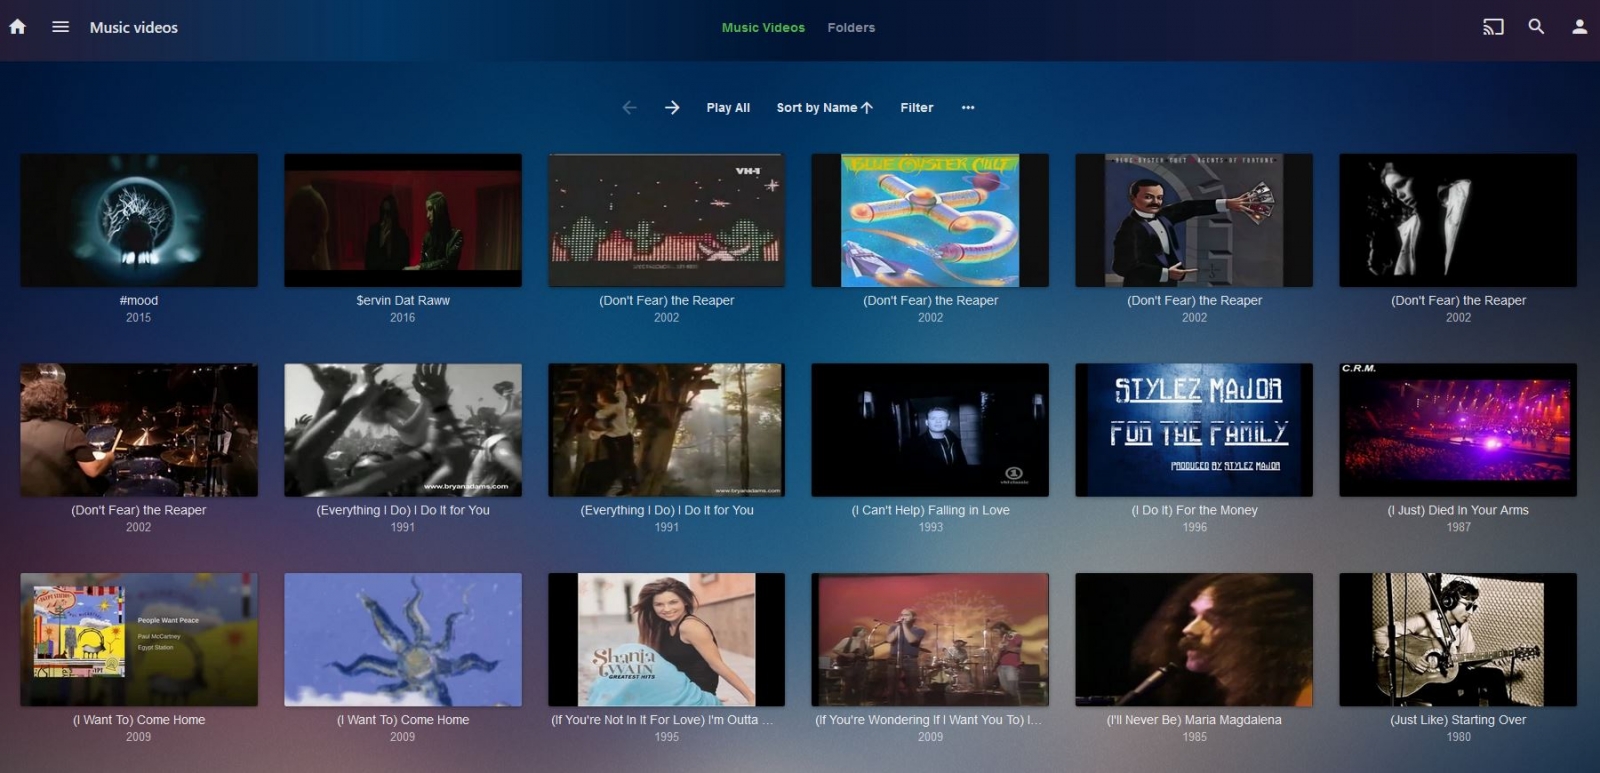This screenshot has height=773, width=1600.
Task: Open the #mood video thumbnail
Action: pos(139,220)
